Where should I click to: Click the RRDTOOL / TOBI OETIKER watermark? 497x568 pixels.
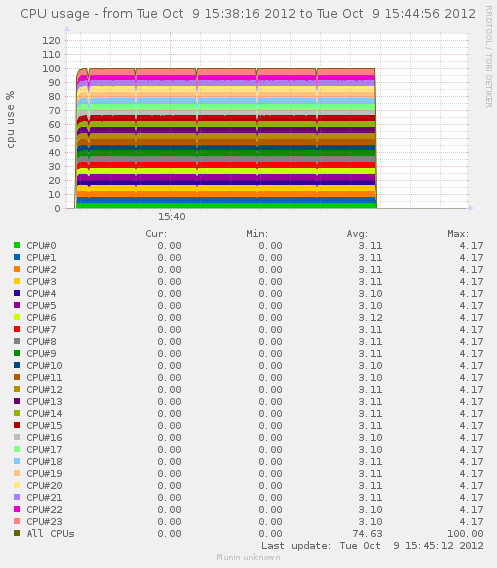489,57
